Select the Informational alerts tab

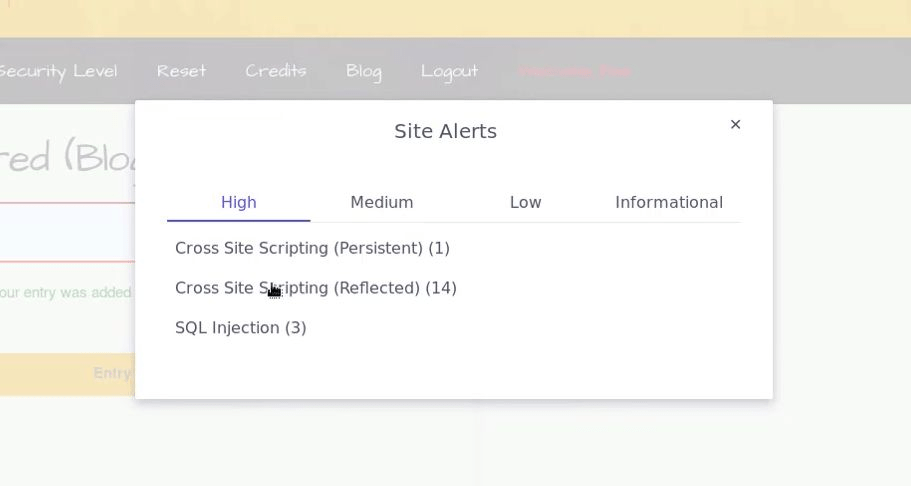pos(668,202)
